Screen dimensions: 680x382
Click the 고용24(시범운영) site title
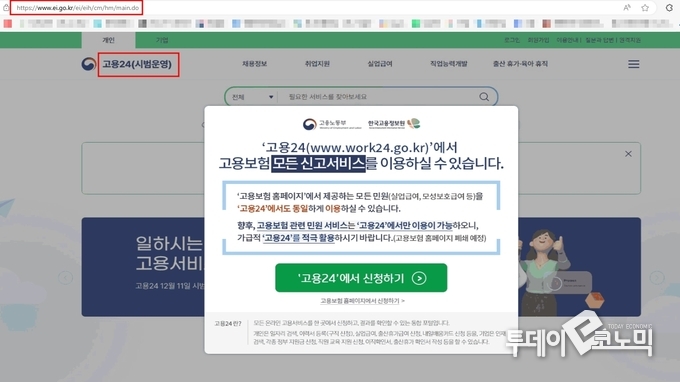137,64
